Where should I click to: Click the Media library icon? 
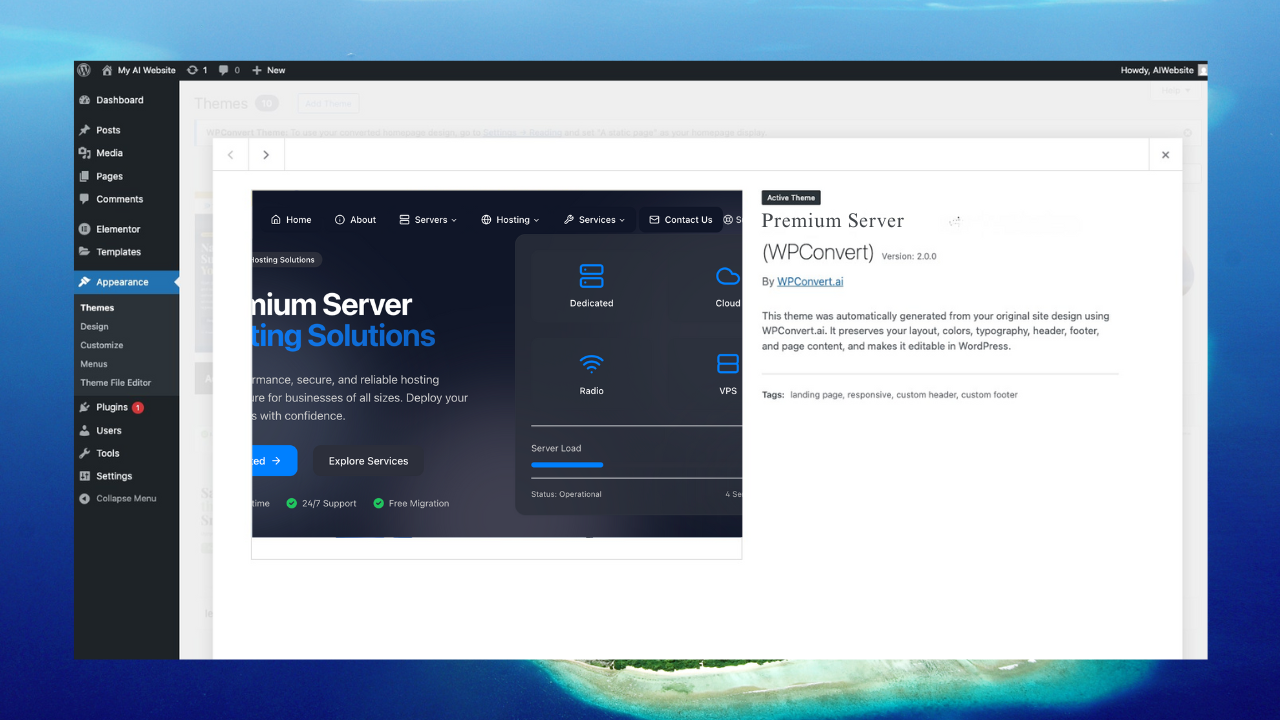85,153
